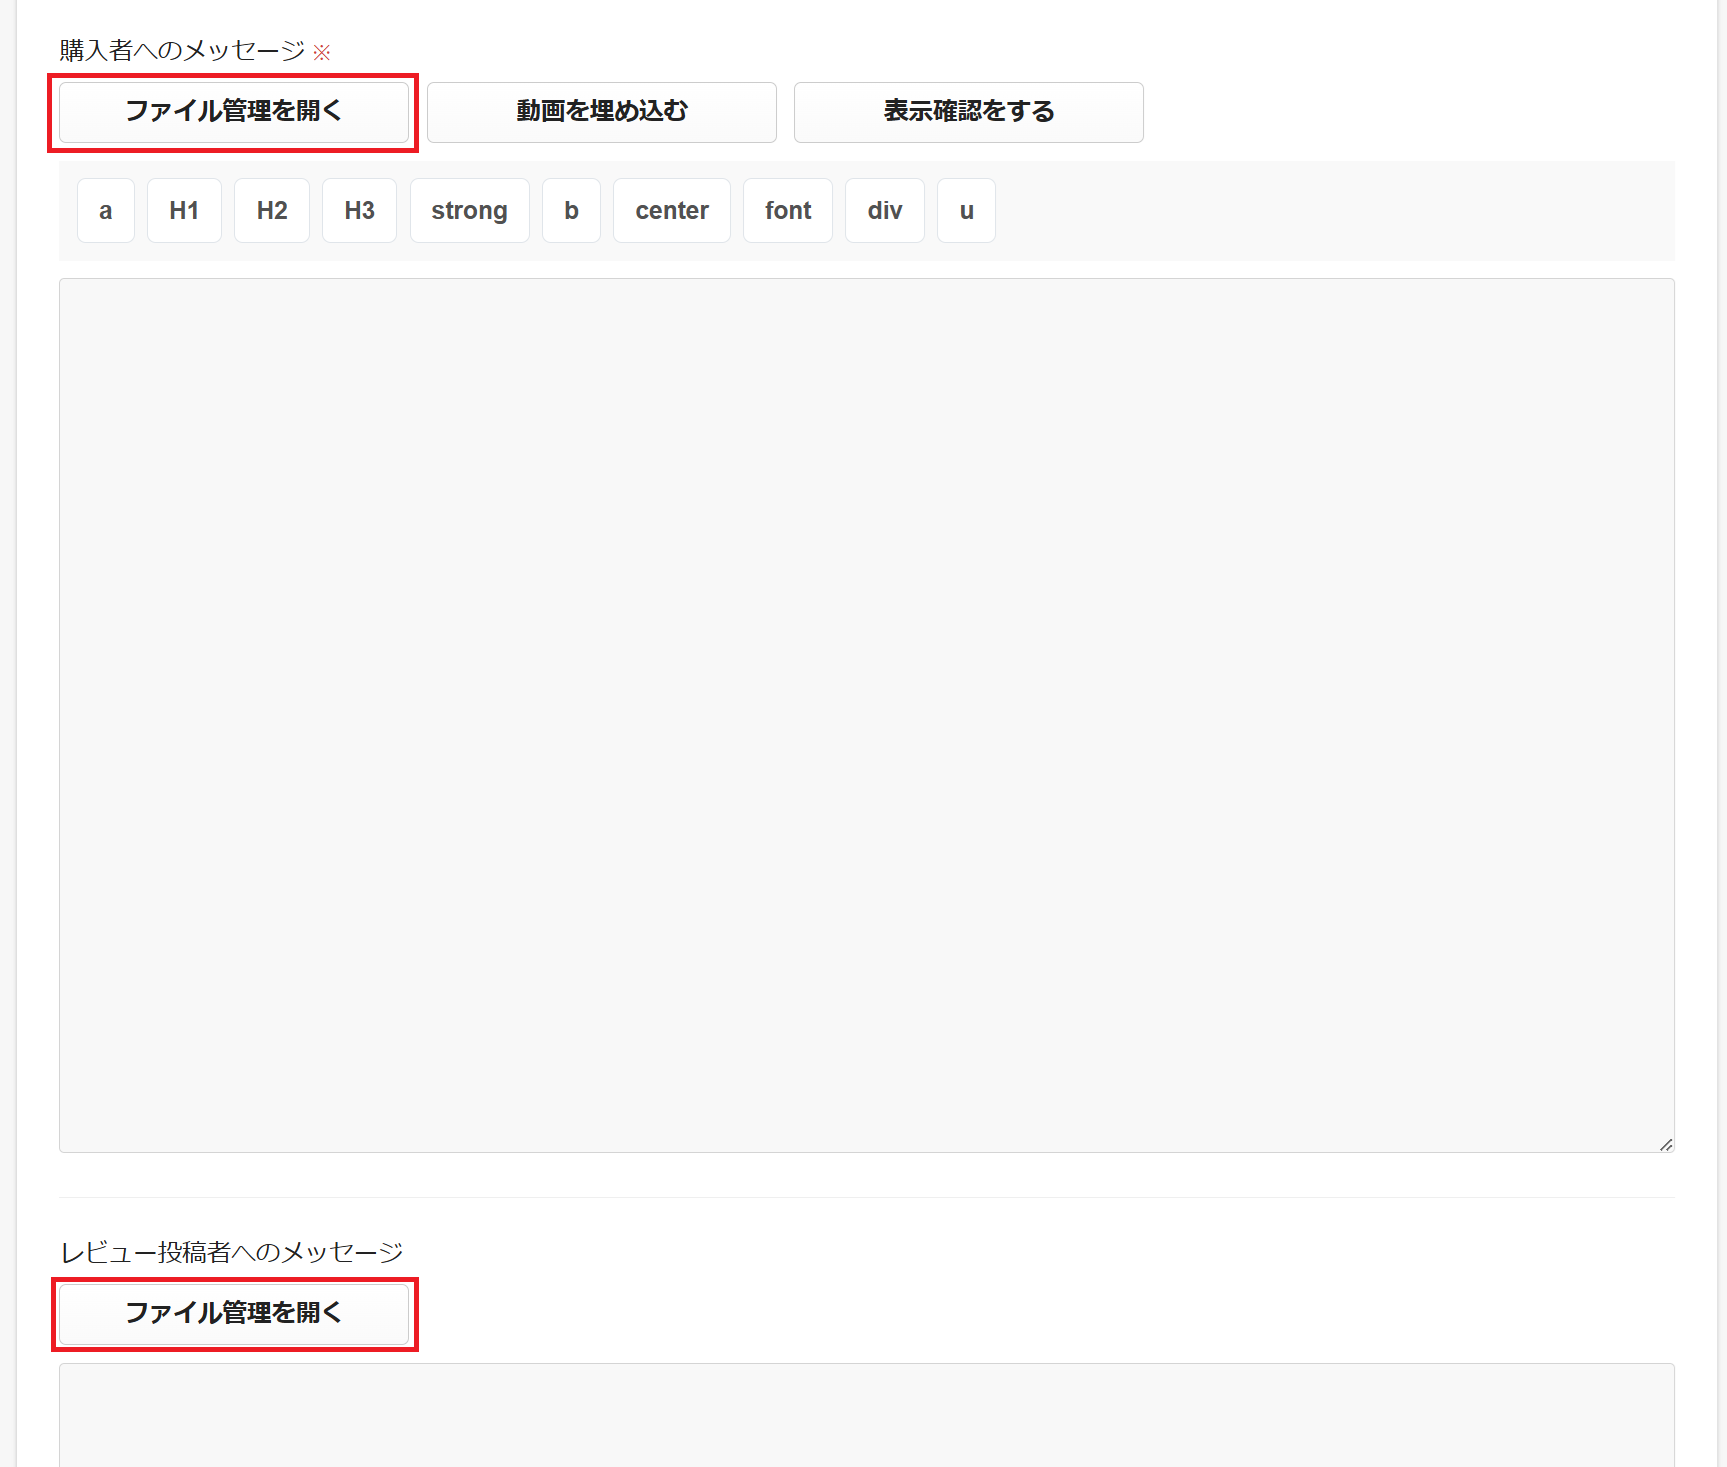Open file manager for the purchaser message
Image resolution: width=1727 pixels, height=1467 pixels.
(234, 112)
